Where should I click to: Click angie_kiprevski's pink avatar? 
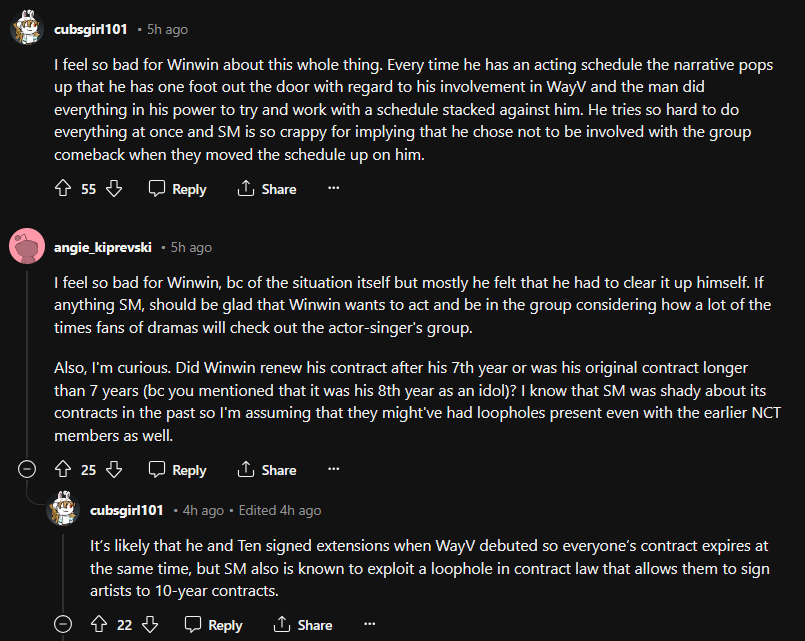(x=27, y=247)
